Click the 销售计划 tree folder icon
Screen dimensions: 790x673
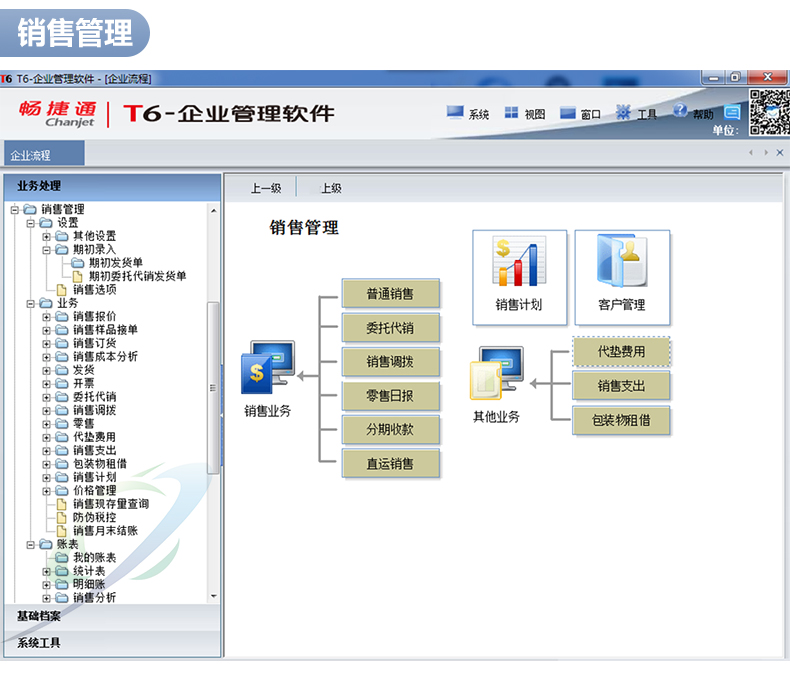61,477
